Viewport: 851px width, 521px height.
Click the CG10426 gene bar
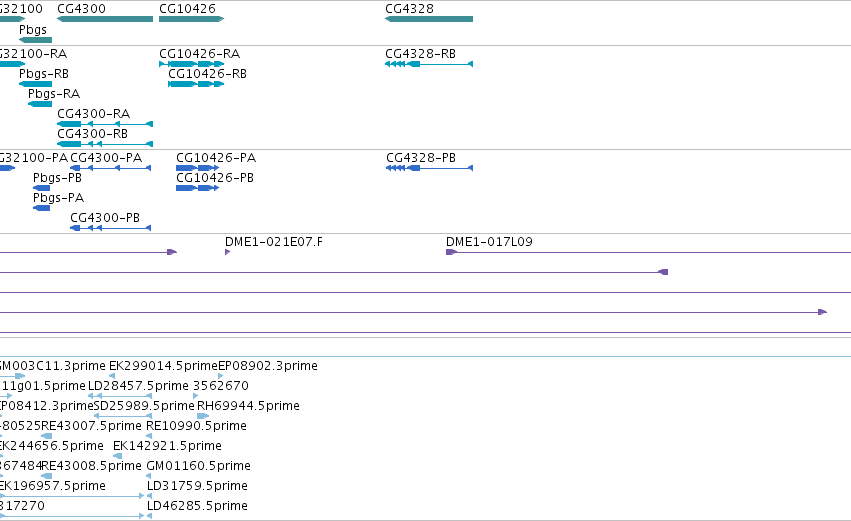191,19
